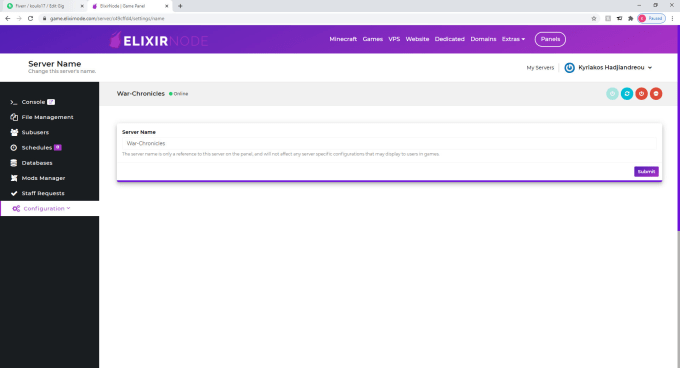This screenshot has width=680, height=368.
Task: Click the Panels button
Action: point(550,39)
